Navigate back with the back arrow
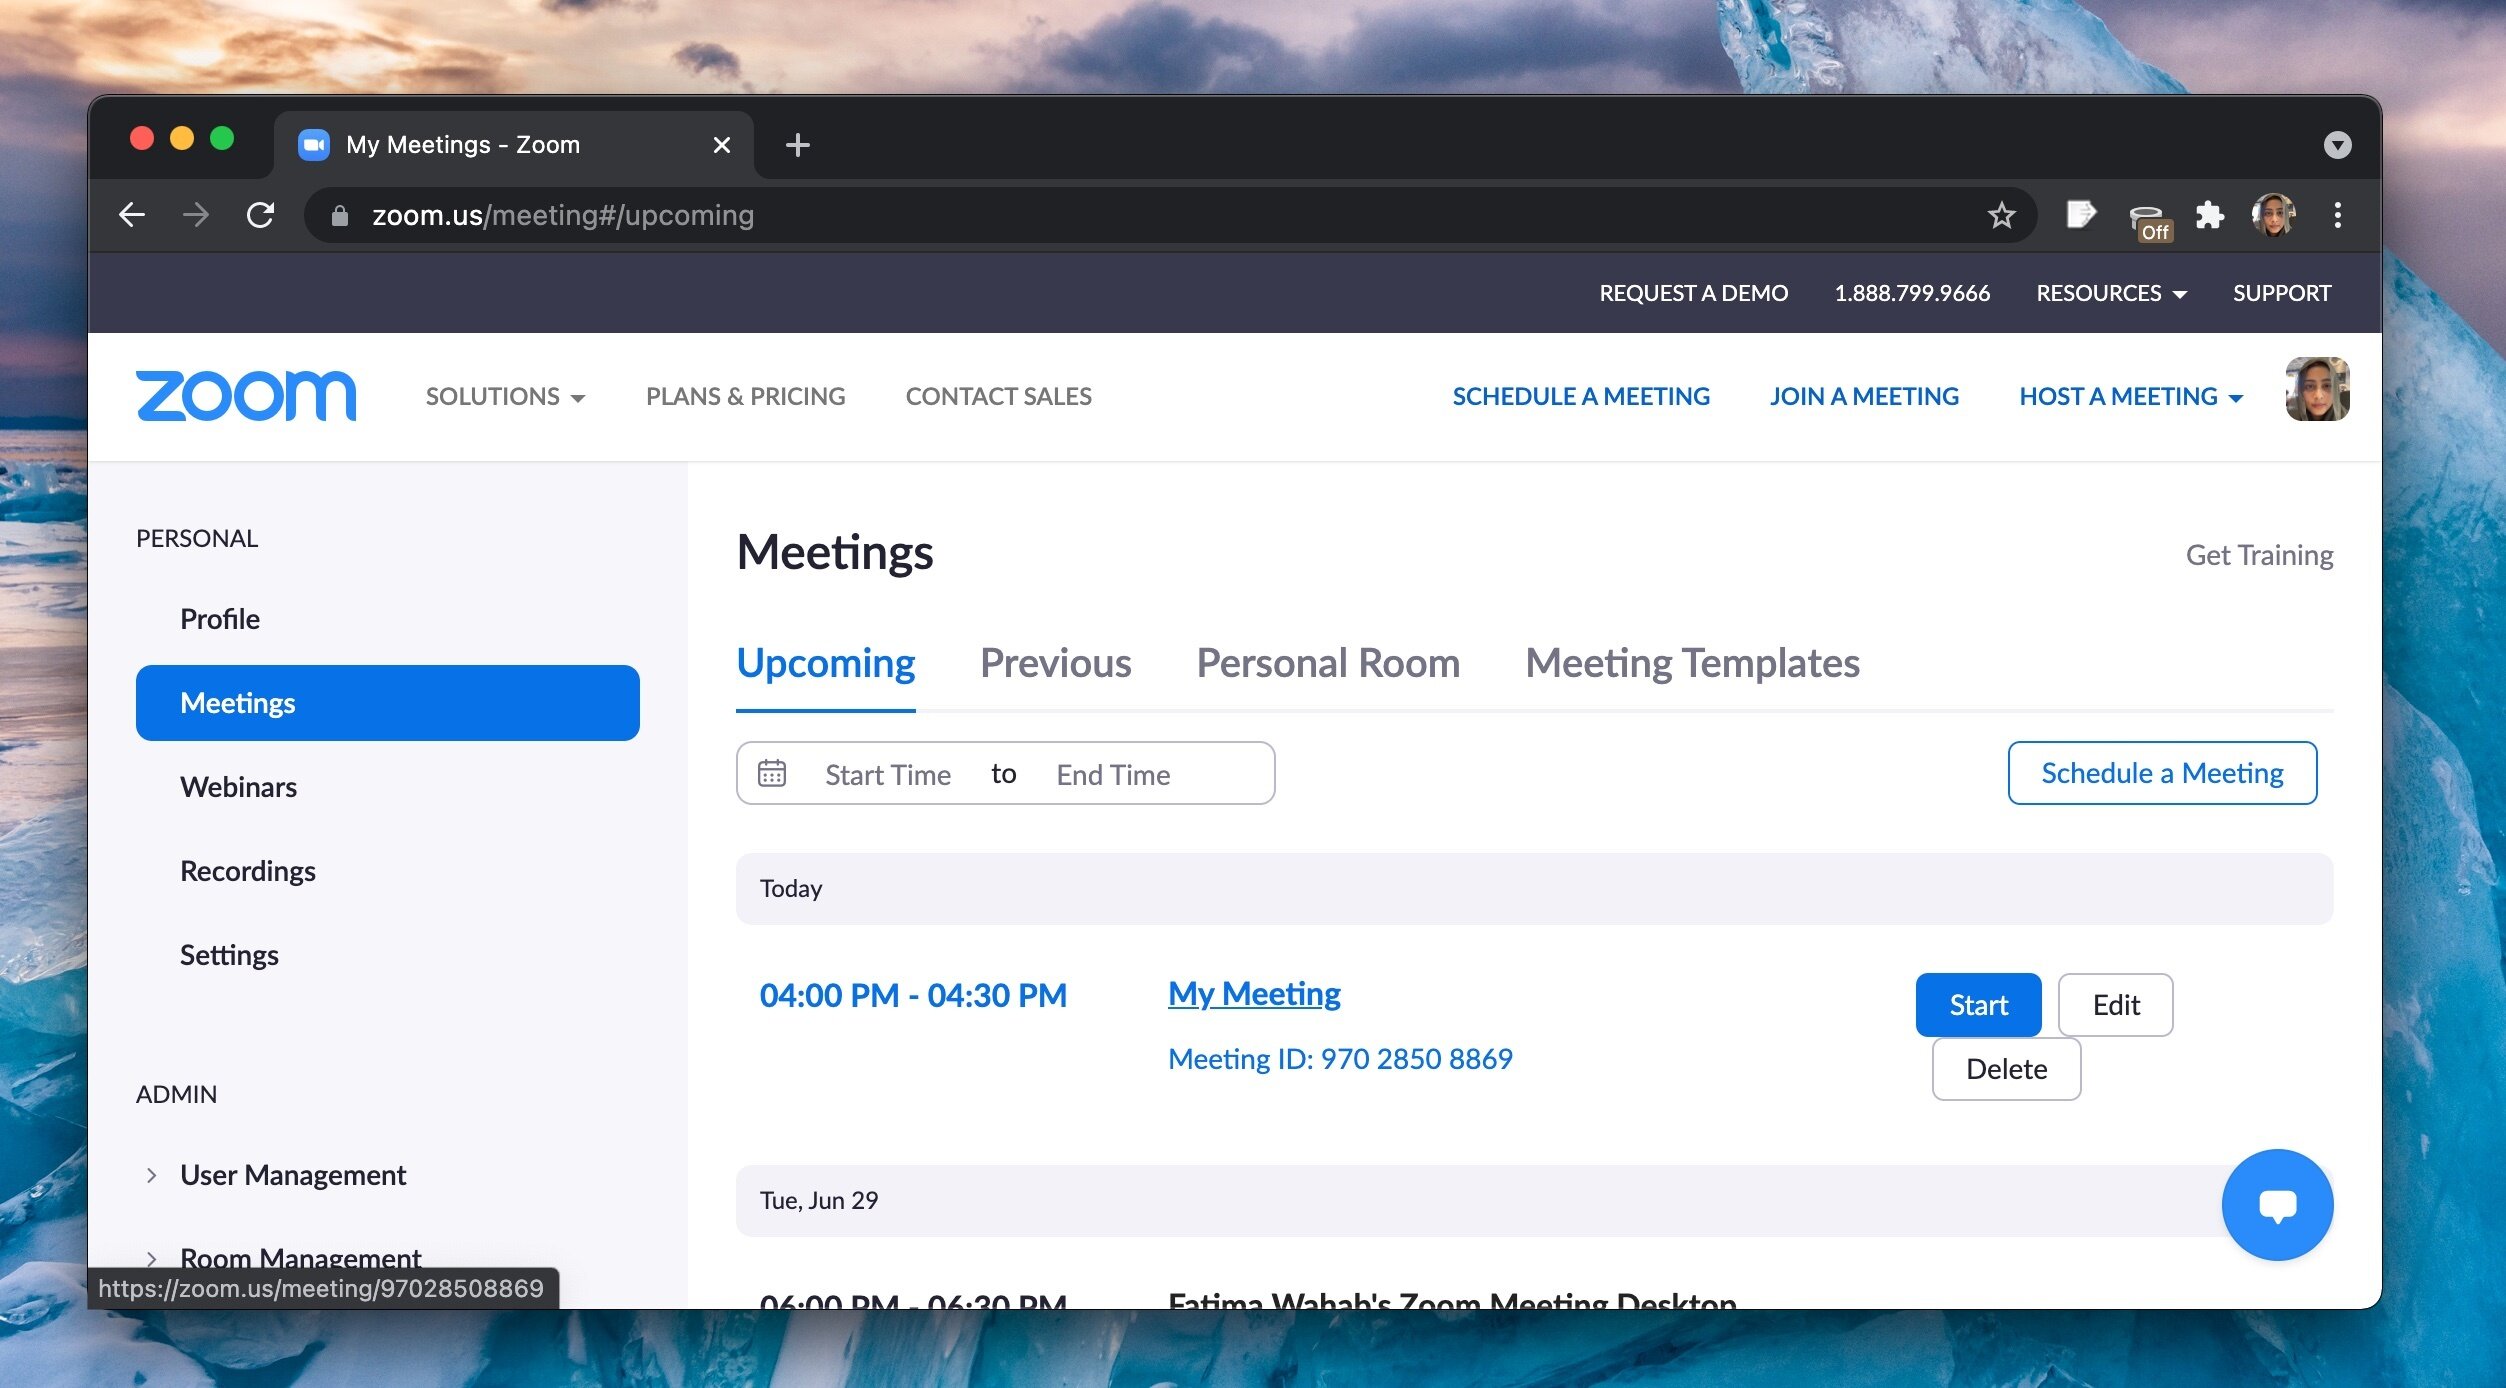The height and width of the screenshot is (1388, 2506). (132, 214)
